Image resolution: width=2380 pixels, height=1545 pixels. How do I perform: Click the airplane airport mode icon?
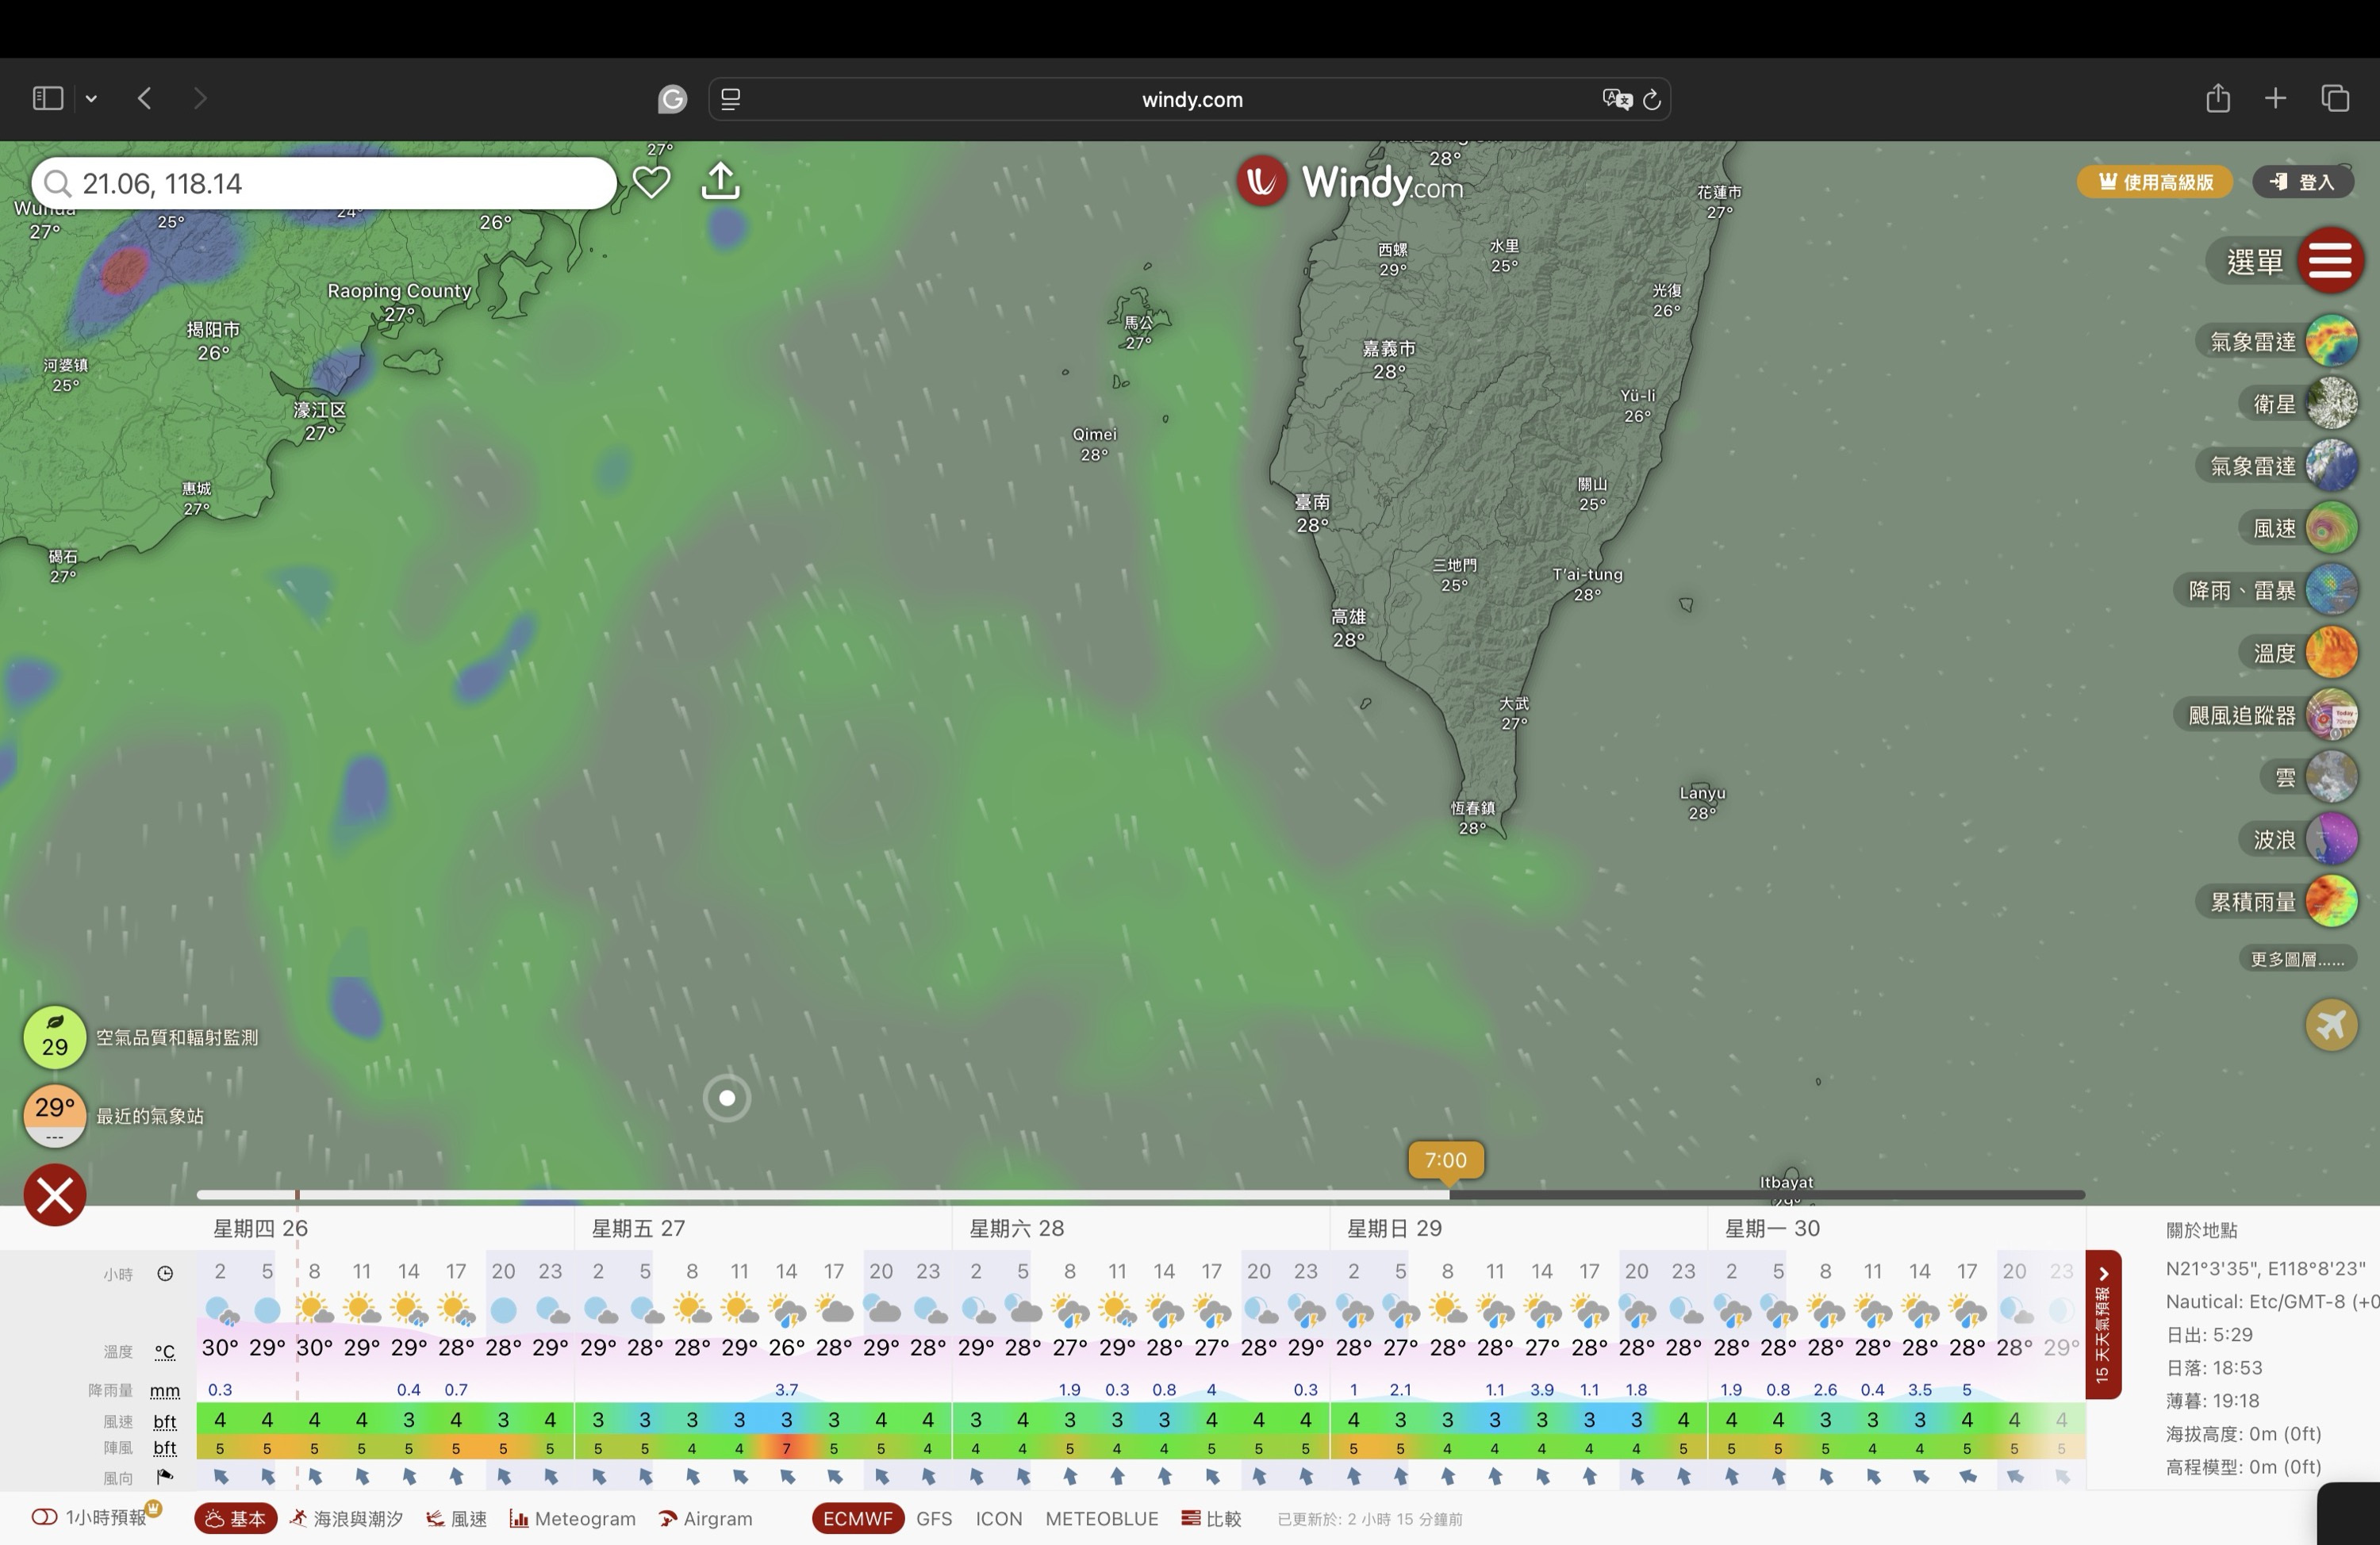[2331, 1025]
